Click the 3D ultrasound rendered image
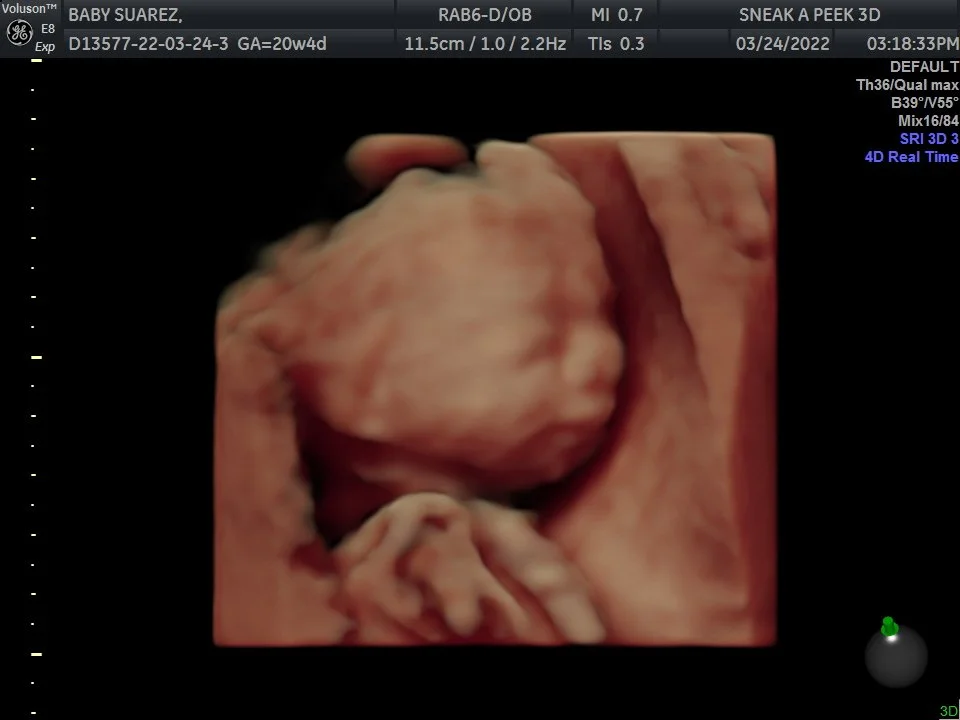This screenshot has height=720, width=960. [495, 389]
